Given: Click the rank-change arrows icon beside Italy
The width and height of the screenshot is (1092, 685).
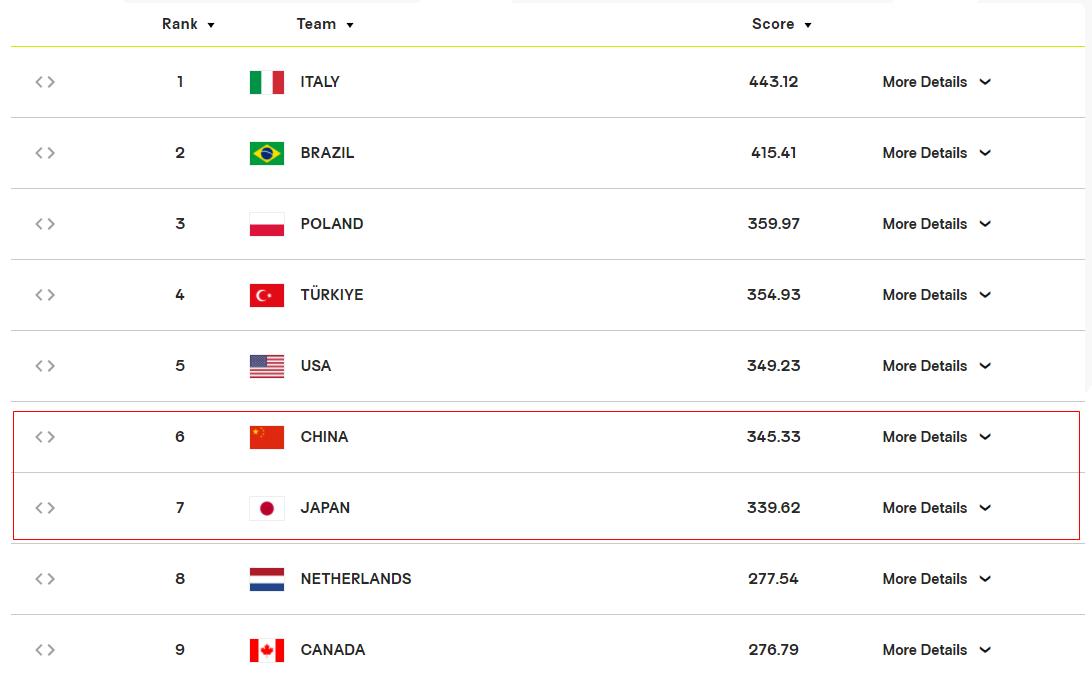Looking at the screenshot, I should [x=45, y=82].
